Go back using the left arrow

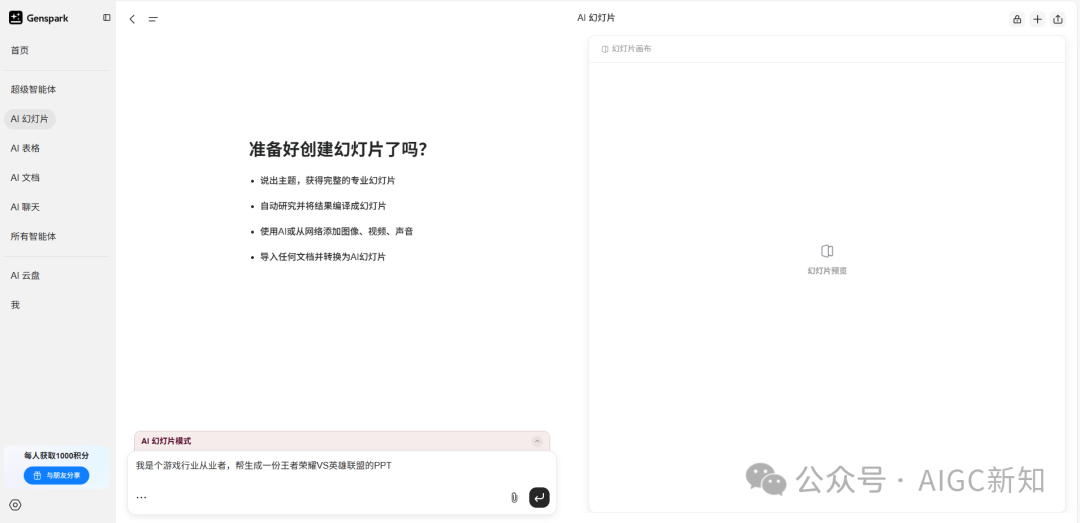(132, 19)
